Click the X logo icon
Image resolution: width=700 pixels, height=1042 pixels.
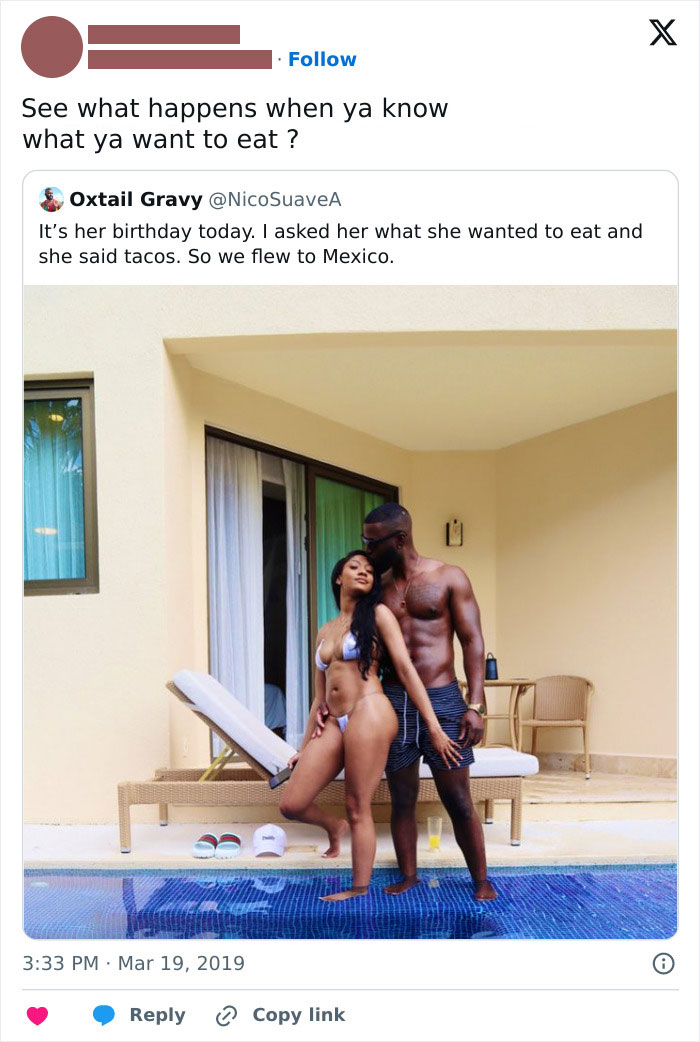tap(662, 33)
